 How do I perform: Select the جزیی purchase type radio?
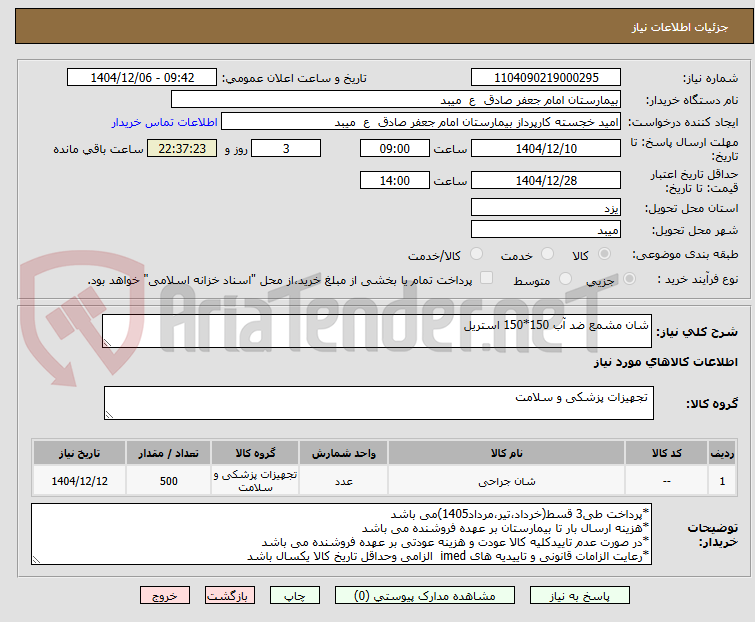coord(629,279)
